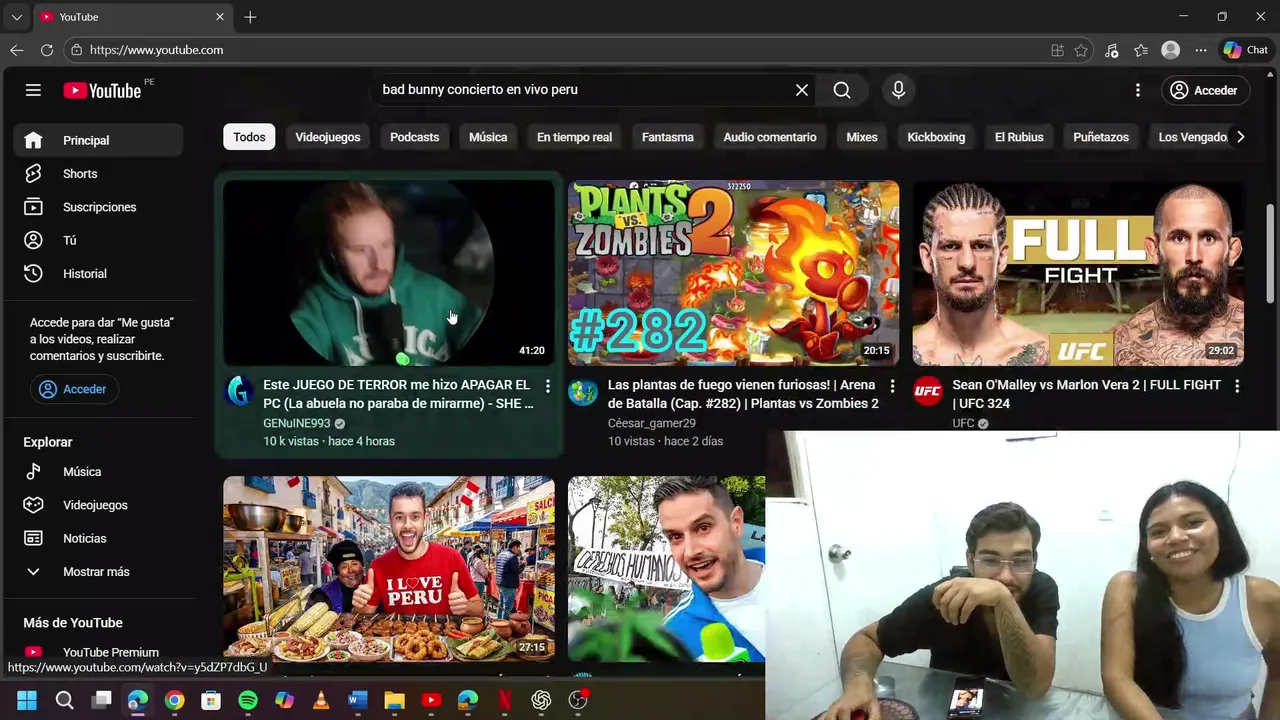Click the Acceder button in the header

click(1204, 90)
